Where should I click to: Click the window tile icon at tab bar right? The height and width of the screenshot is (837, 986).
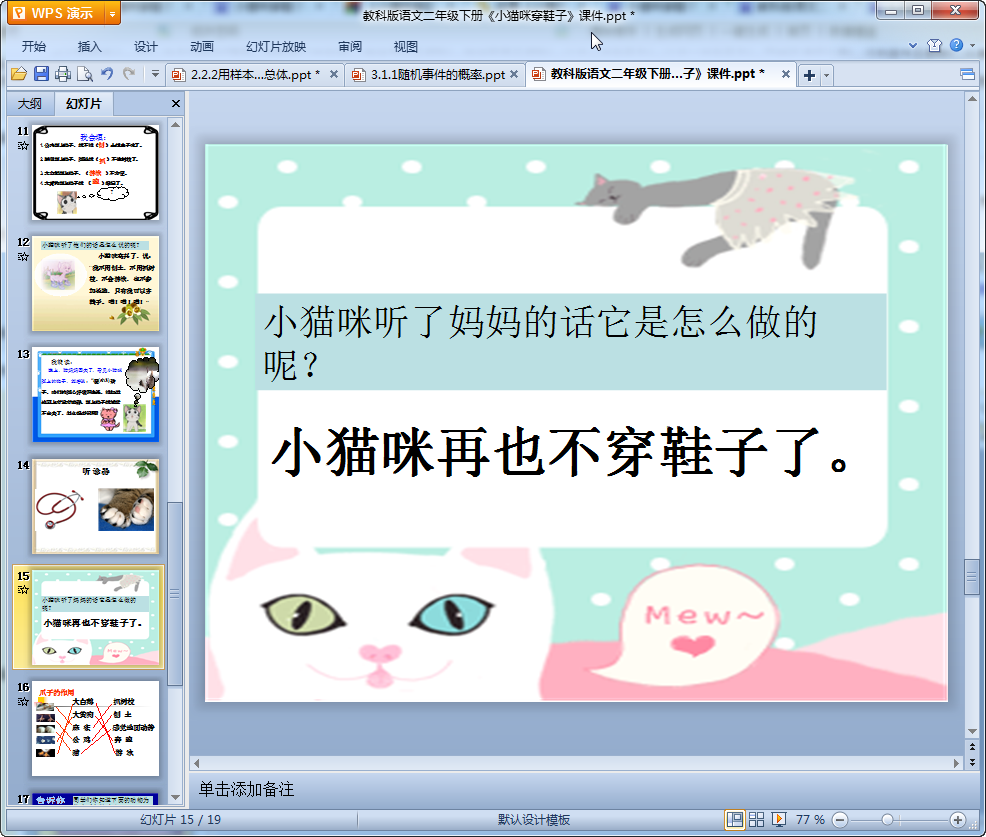tap(967, 75)
